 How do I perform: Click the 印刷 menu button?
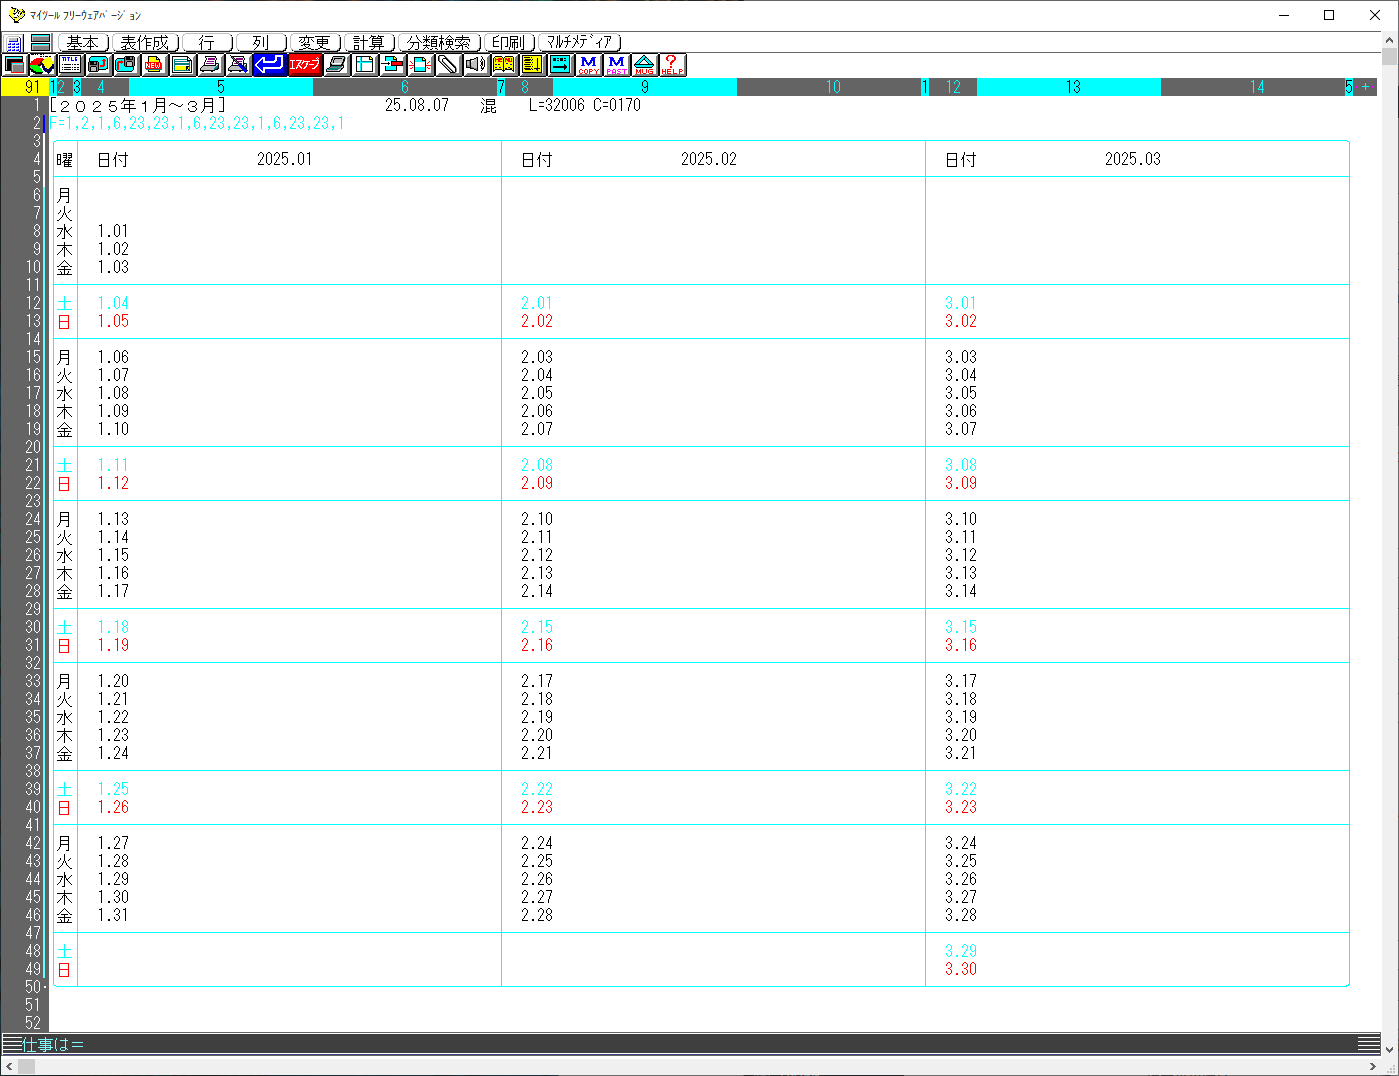(x=509, y=42)
